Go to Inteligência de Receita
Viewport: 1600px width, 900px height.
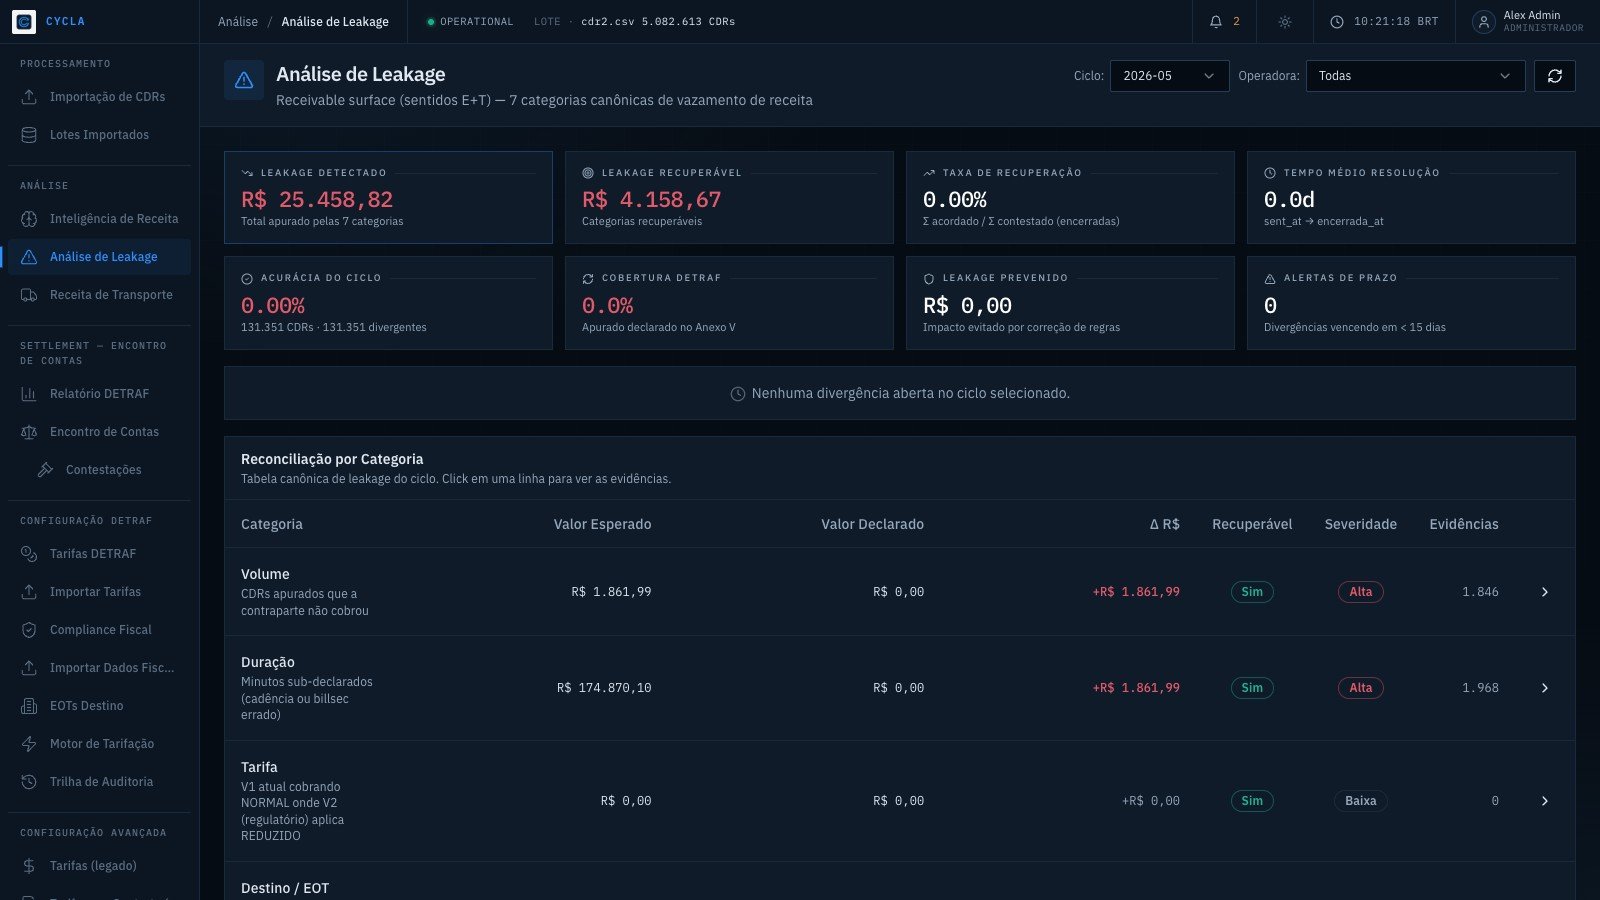pyautogui.click(x=99, y=219)
